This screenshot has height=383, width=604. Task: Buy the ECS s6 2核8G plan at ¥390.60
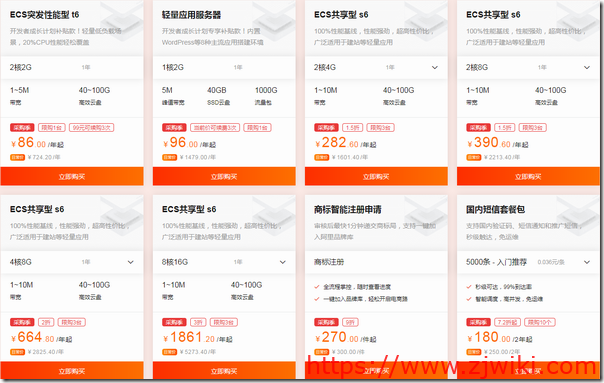pos(528,176)
